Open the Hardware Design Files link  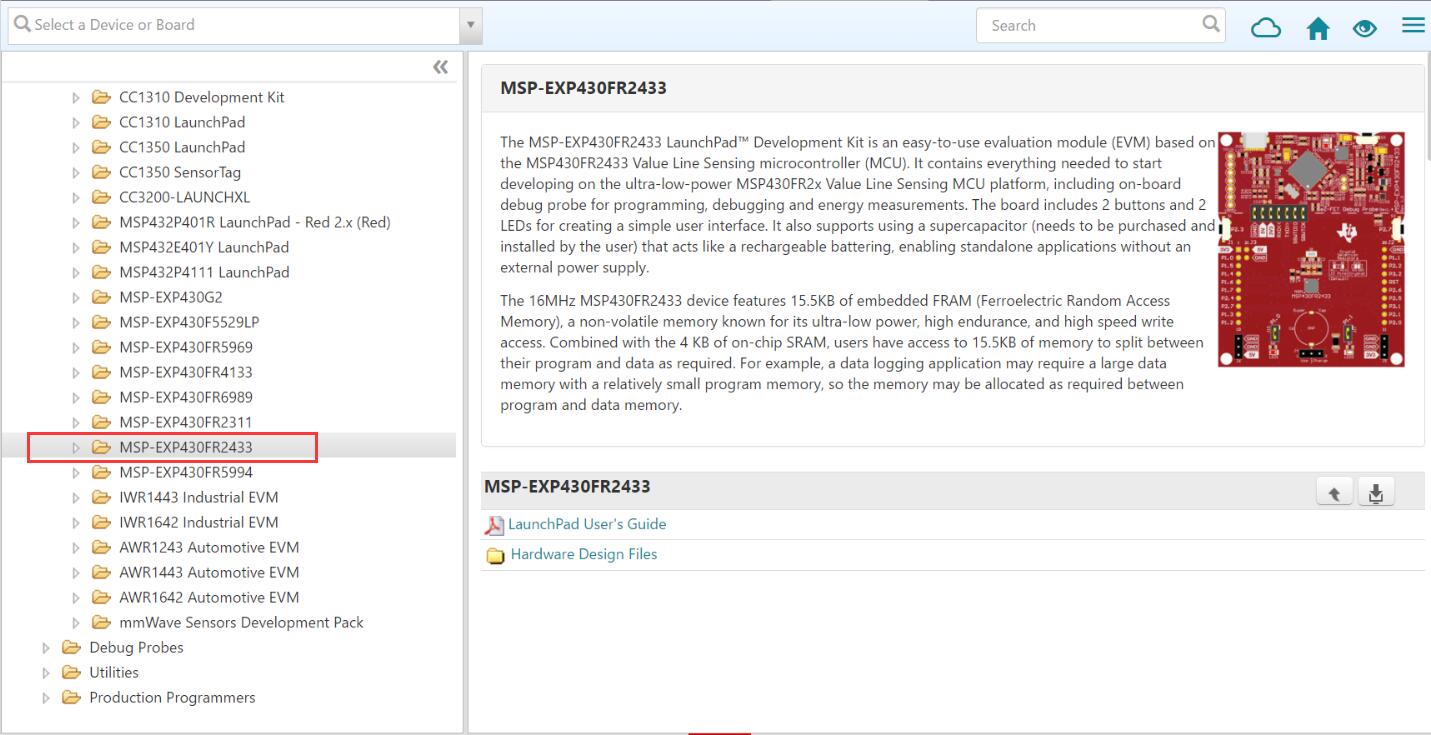pos(584,554)
